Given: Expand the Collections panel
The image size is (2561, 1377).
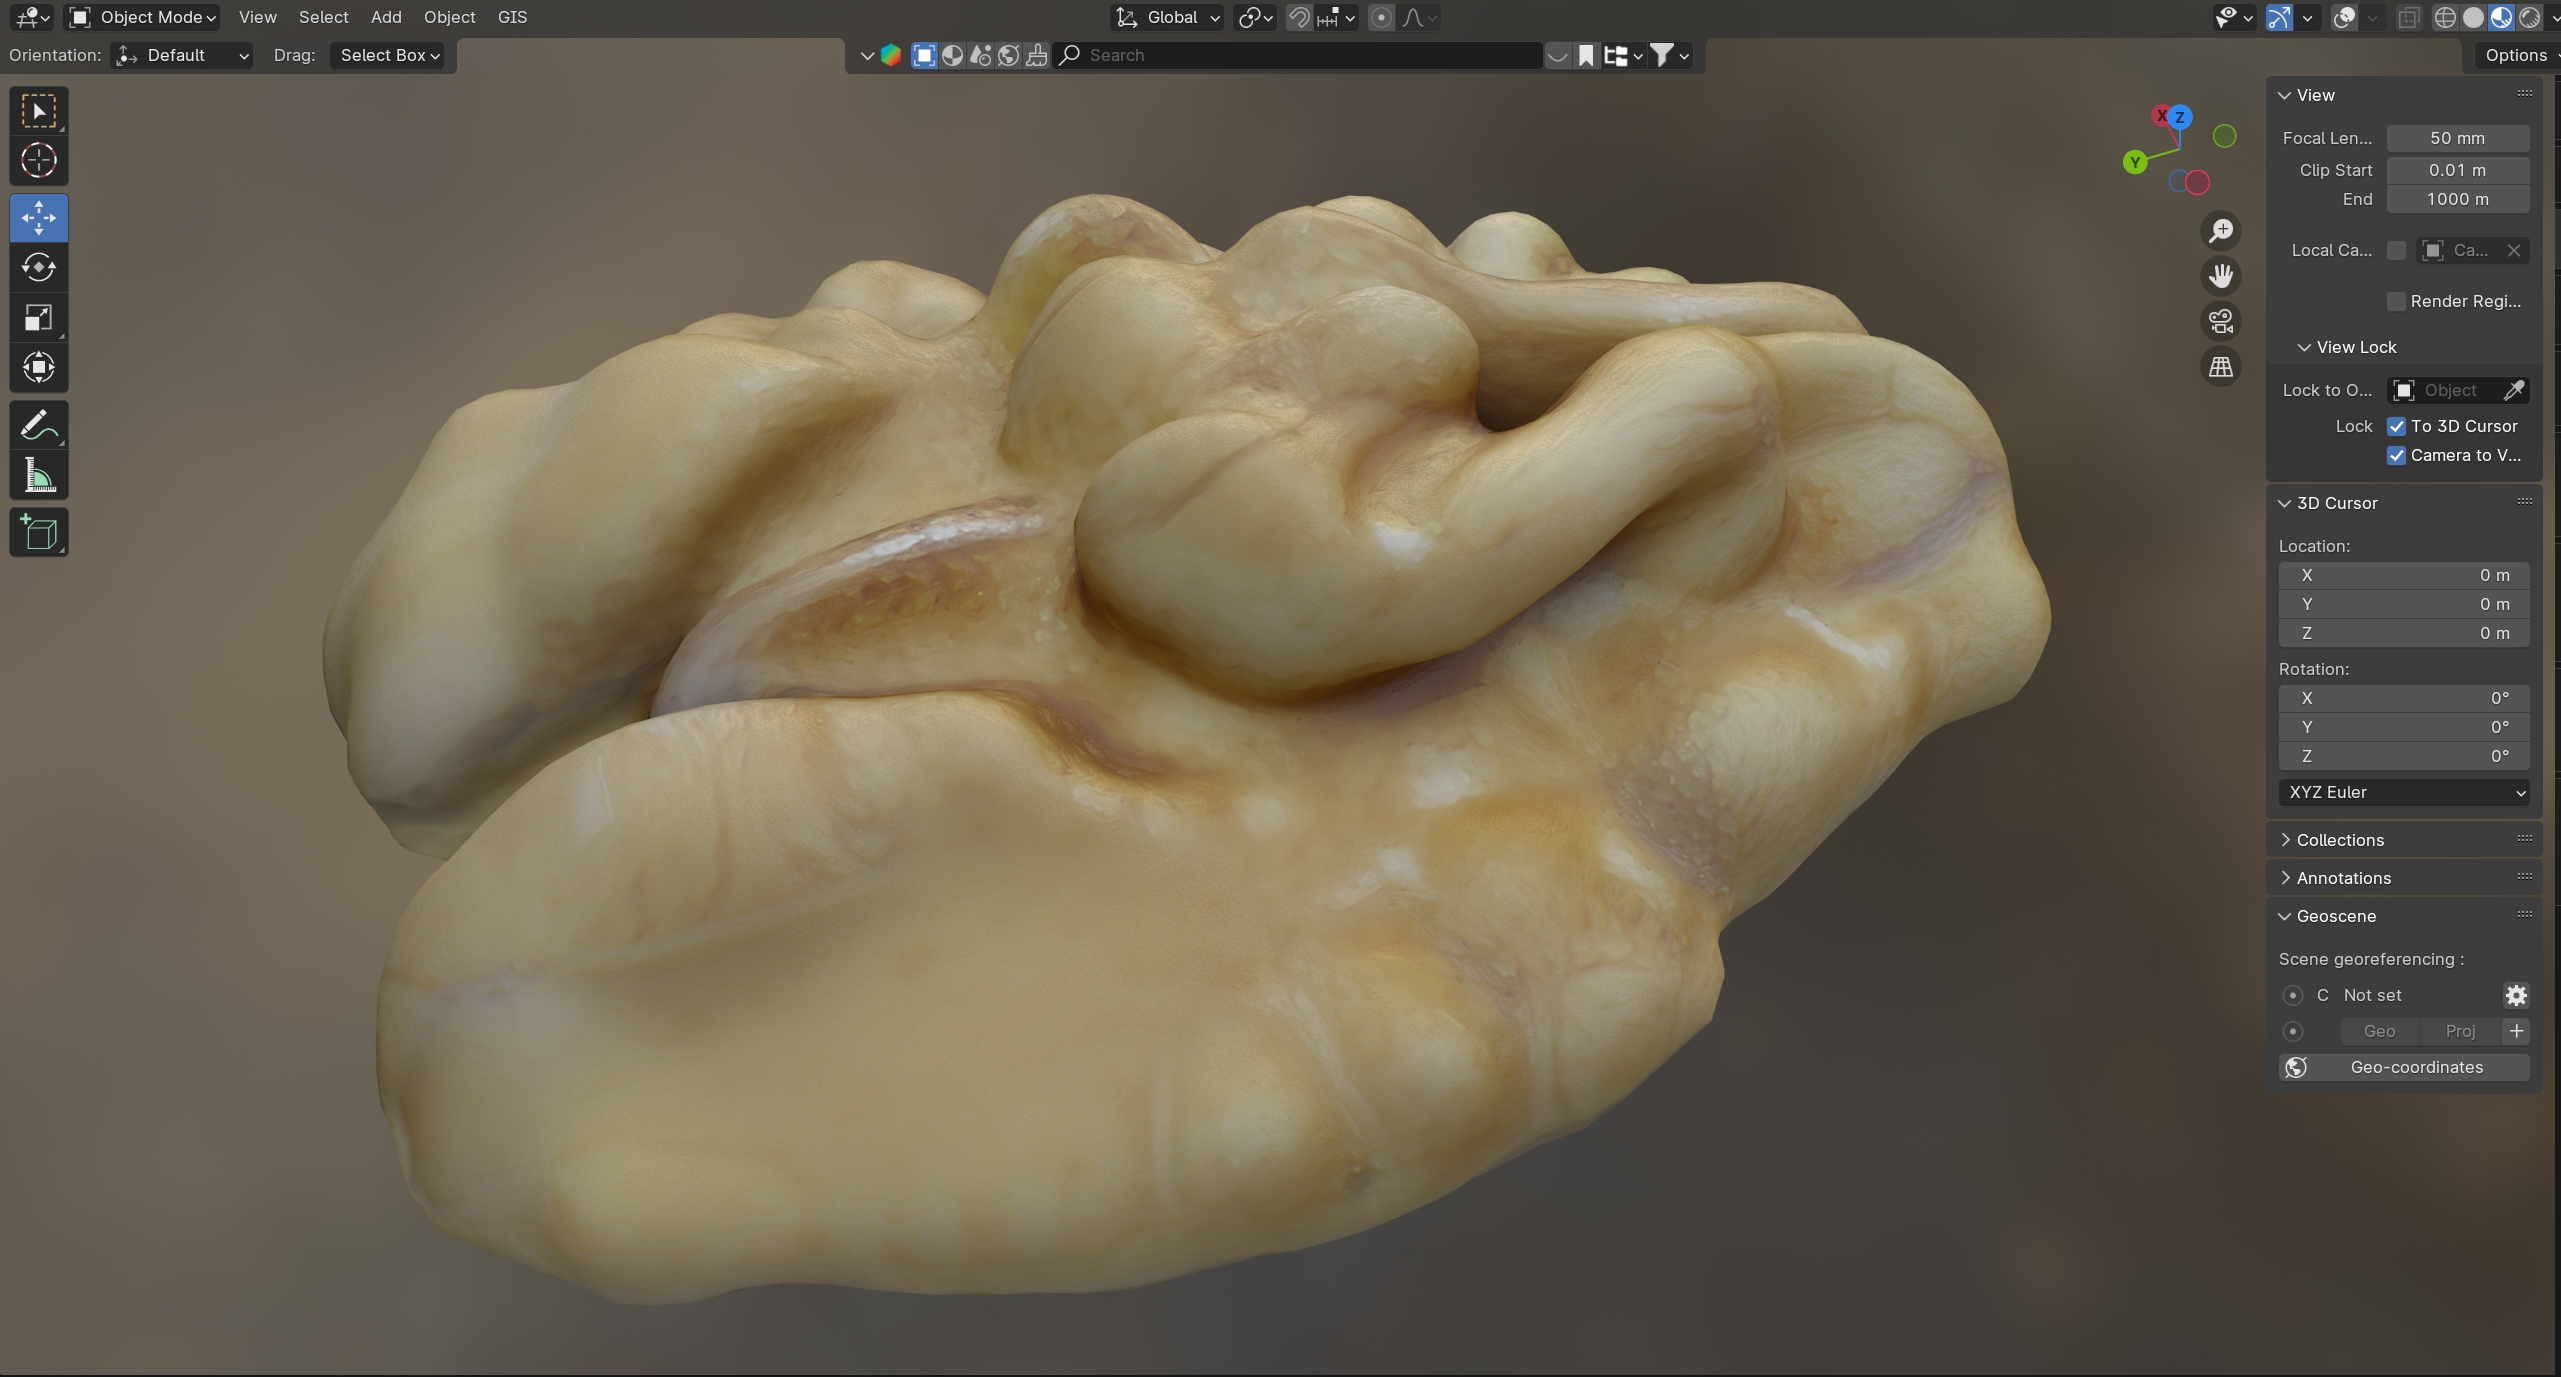Looking at the screenshot, I should tap(2339, 840).
